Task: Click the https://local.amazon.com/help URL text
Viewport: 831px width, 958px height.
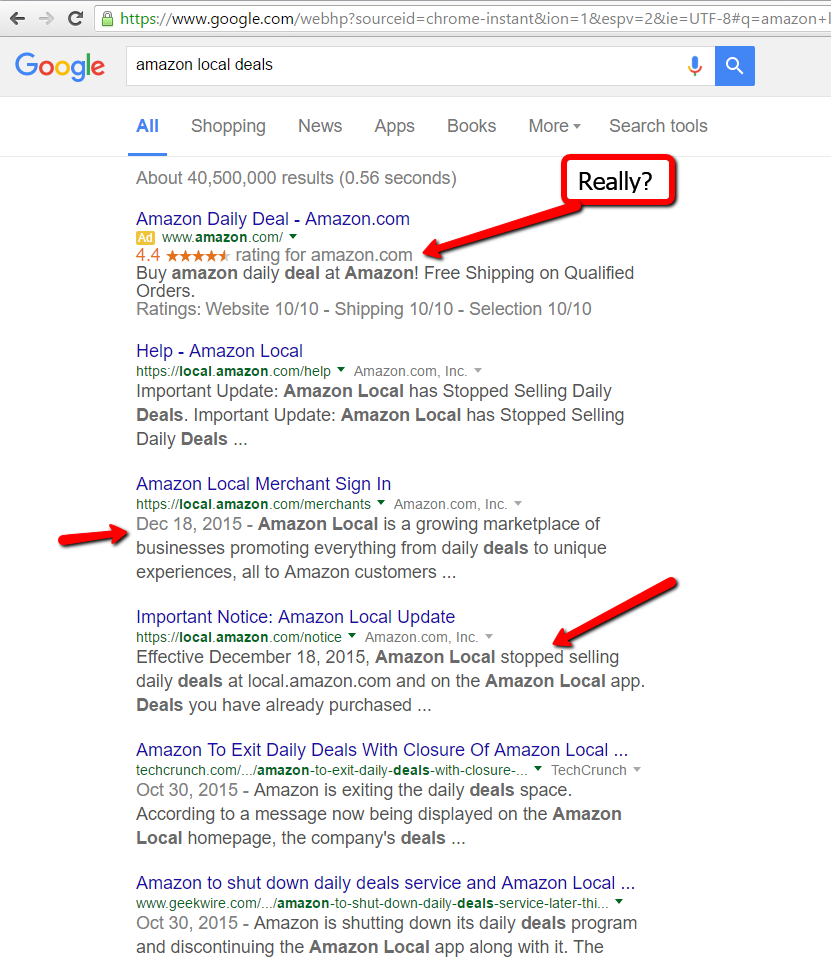Action: 233,371
